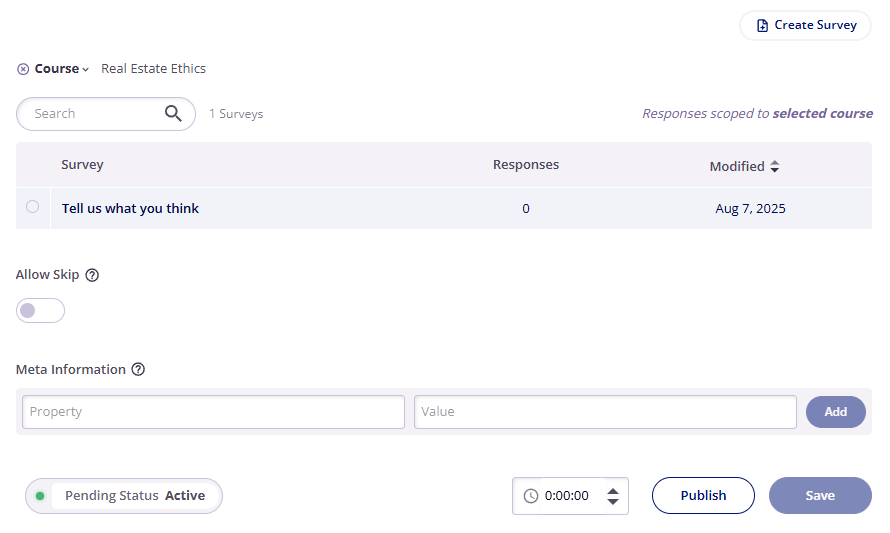The width and height of the screenshot is (890, 533).
Task: Open the Allow Skip help icon
Action: [x=92, y=275]
